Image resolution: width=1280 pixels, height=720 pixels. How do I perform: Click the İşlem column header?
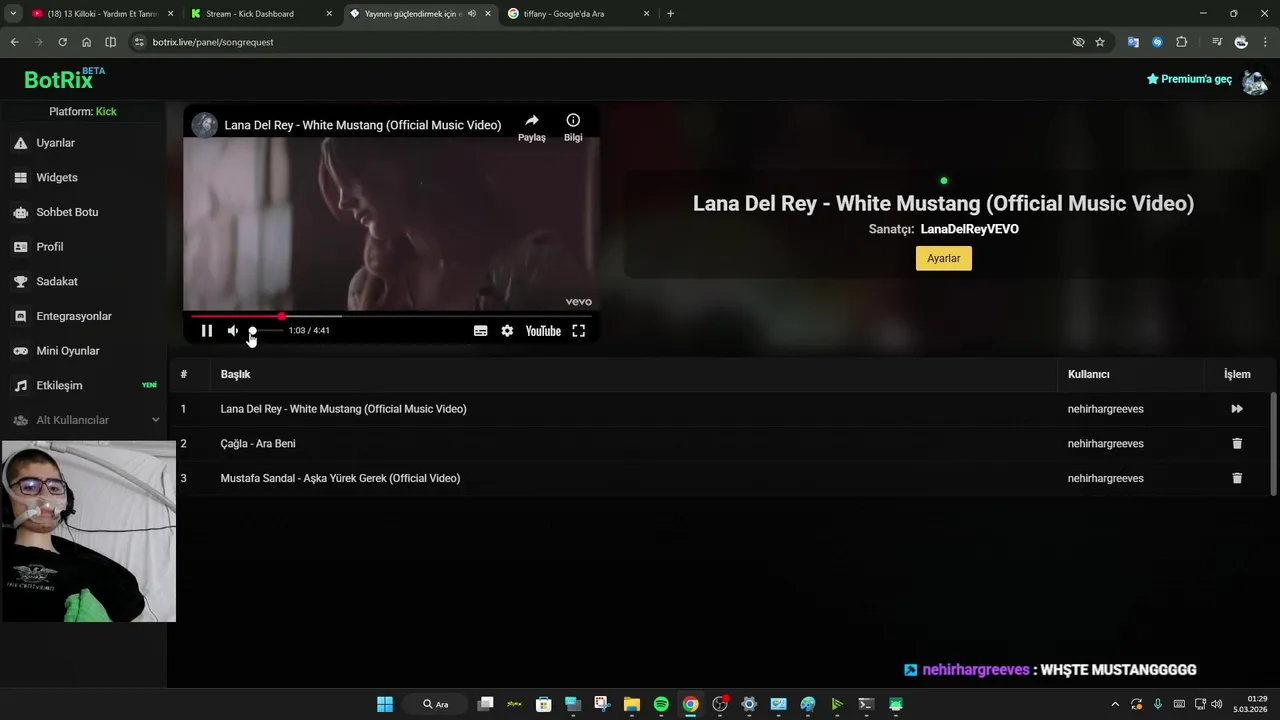pos(1237,374)
